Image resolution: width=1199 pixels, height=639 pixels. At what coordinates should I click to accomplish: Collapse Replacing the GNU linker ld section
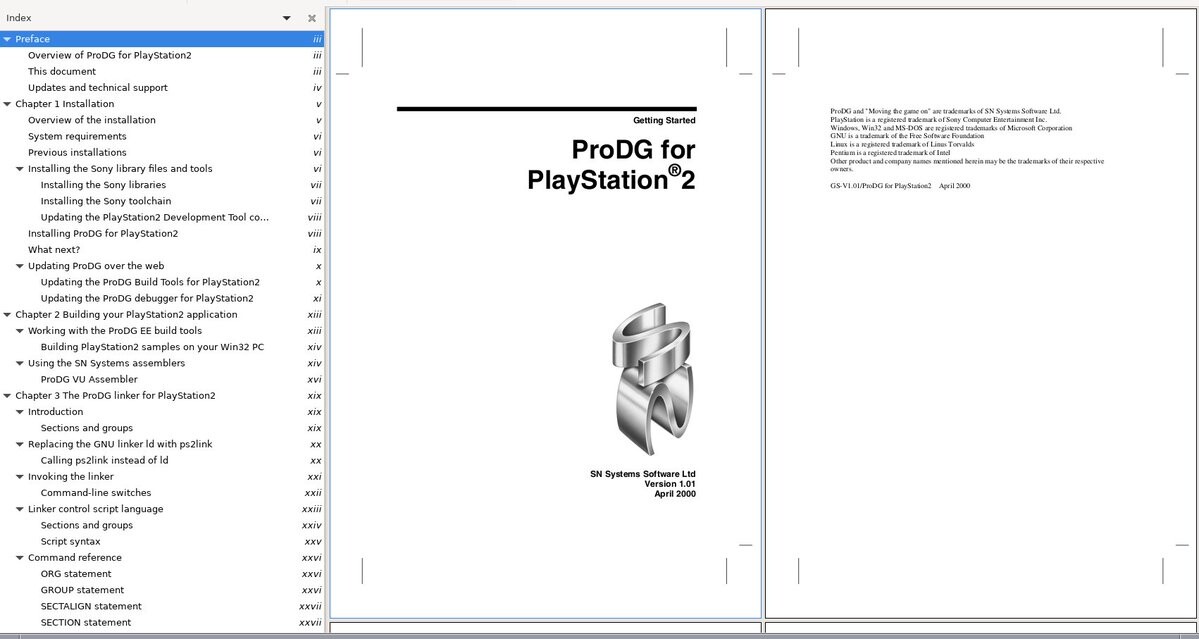(20, 444)
